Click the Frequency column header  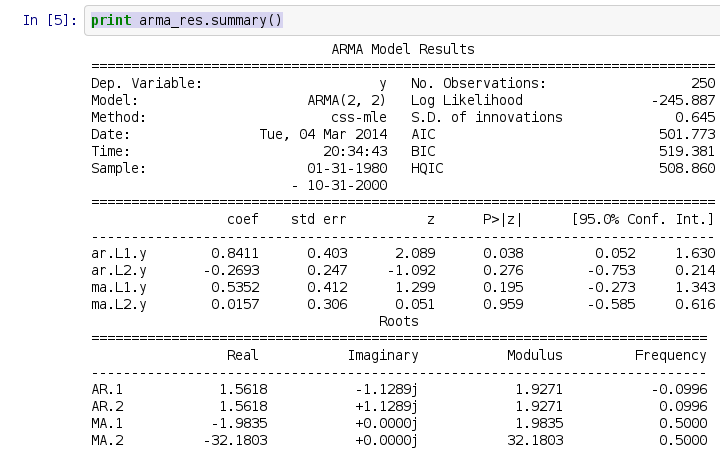coord(670,355)
